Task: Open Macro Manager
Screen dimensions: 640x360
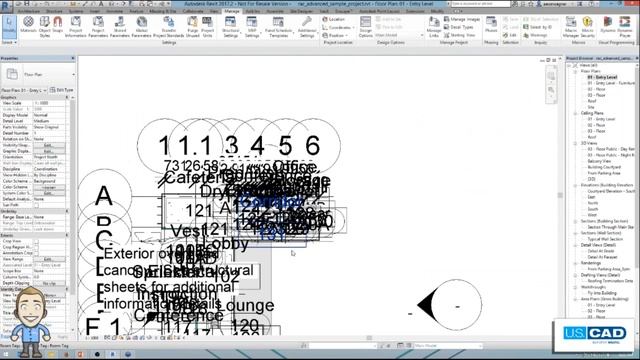Action: (571, 27)
